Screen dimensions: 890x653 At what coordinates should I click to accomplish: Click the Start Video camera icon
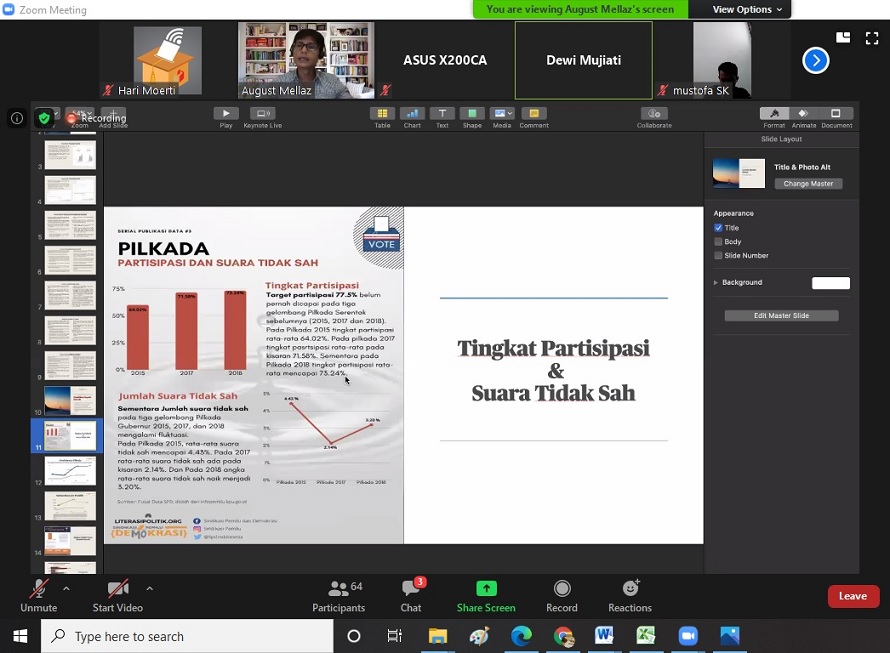point(117,589)
